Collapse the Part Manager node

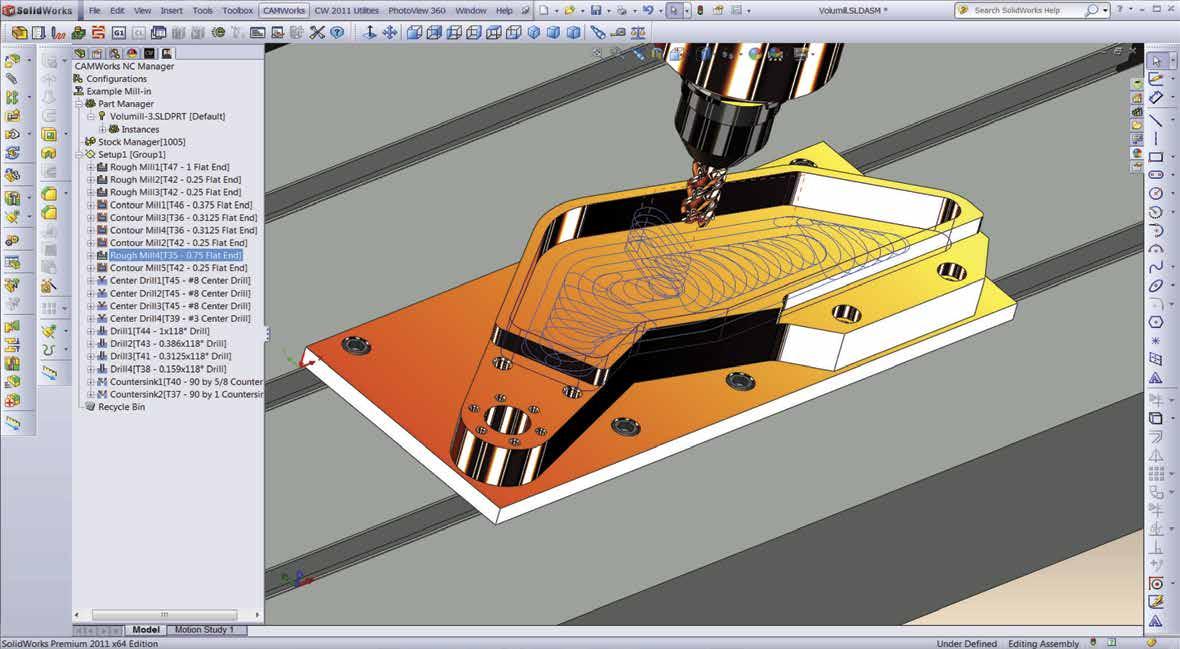tap(78, 104)
